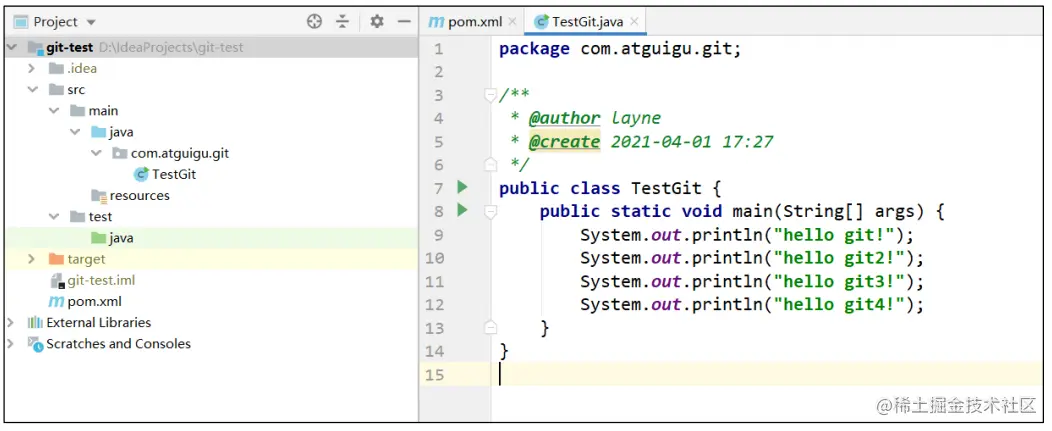Image resolution: width=1052 pixels, height=431 pixels.
Task: Click the class icon on TestGit.java tab
Action: (541, 21)
